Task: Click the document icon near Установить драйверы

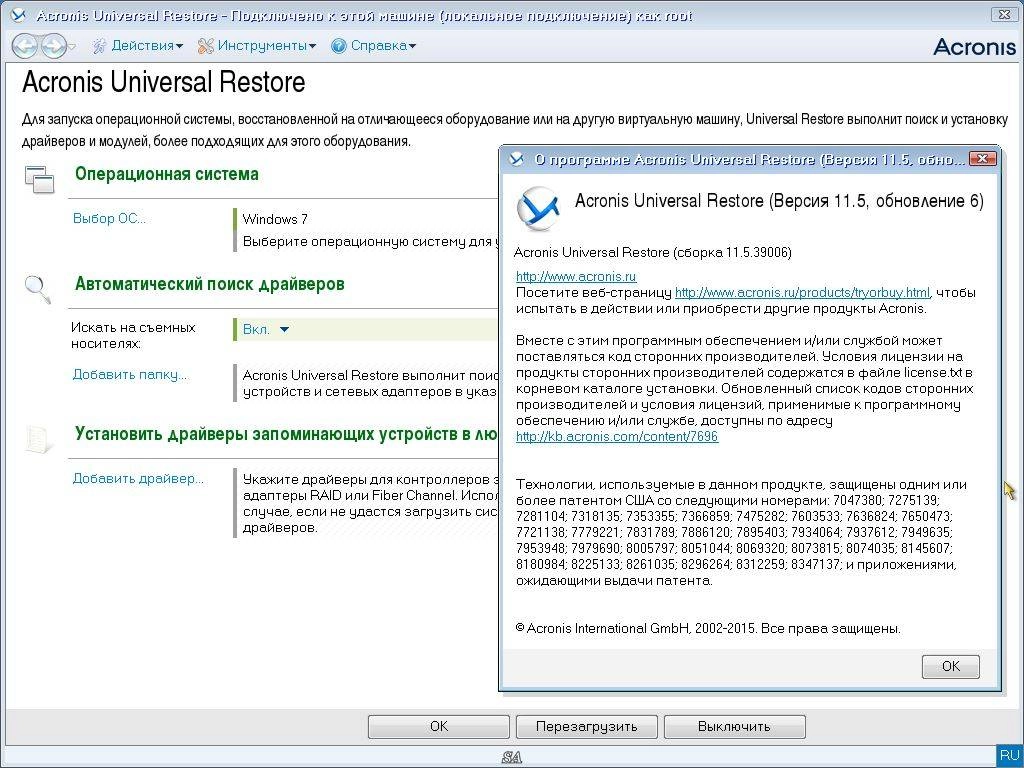Action: pos(39,439)
